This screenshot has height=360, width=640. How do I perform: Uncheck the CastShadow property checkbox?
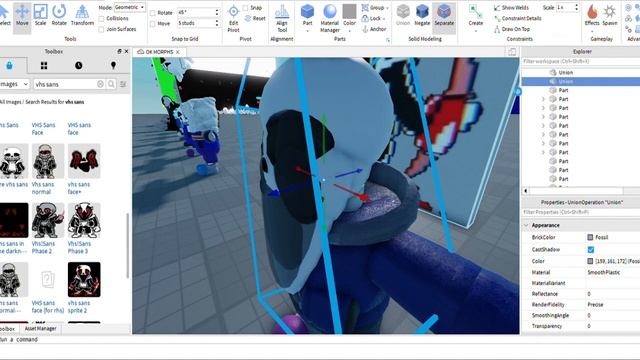coord(591,249)
